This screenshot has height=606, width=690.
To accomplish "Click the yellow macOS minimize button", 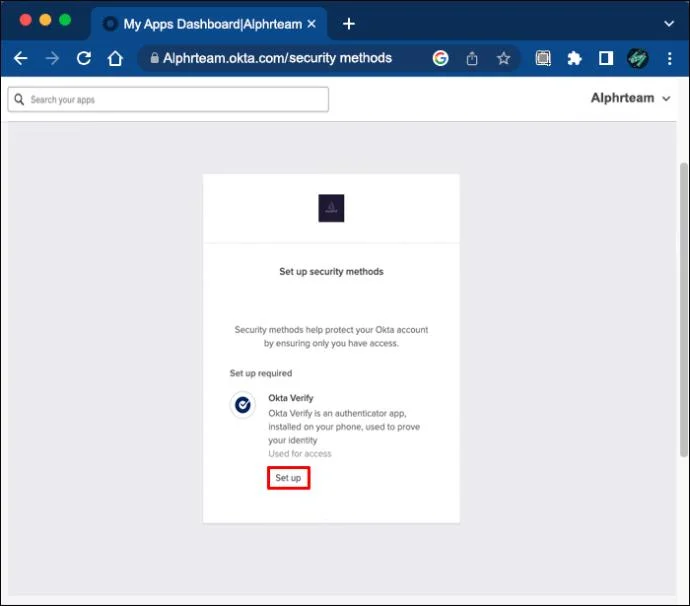I will (45, 20).
